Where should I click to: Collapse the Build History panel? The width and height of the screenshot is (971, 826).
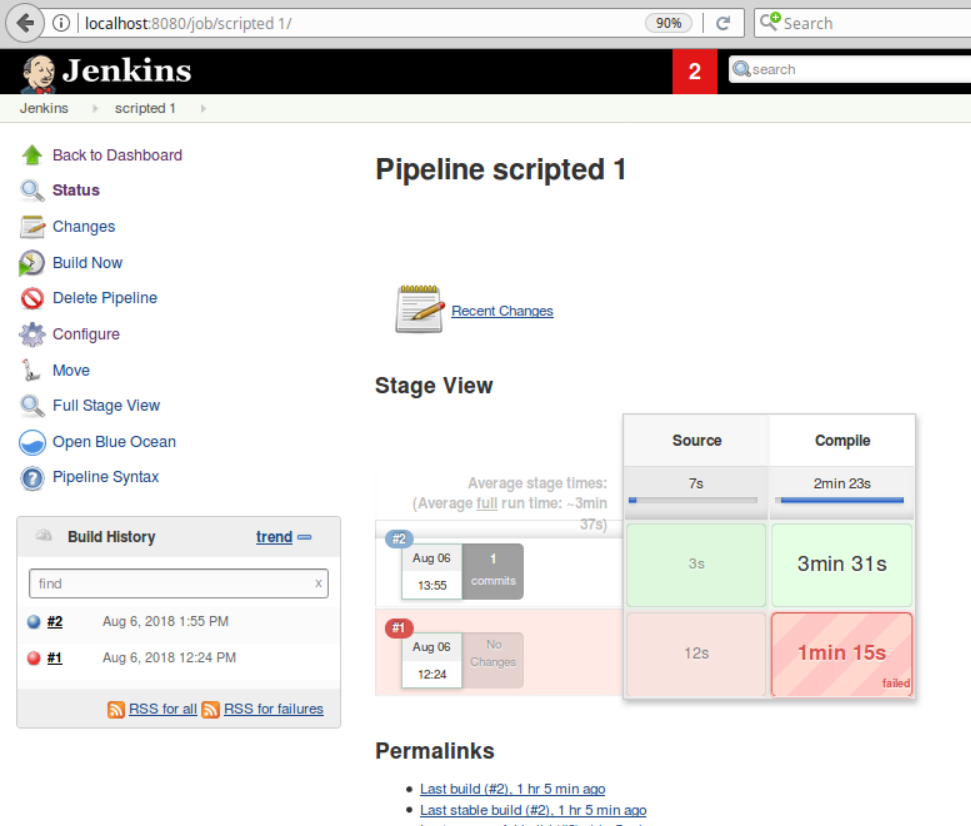click(x=305, y=537)
